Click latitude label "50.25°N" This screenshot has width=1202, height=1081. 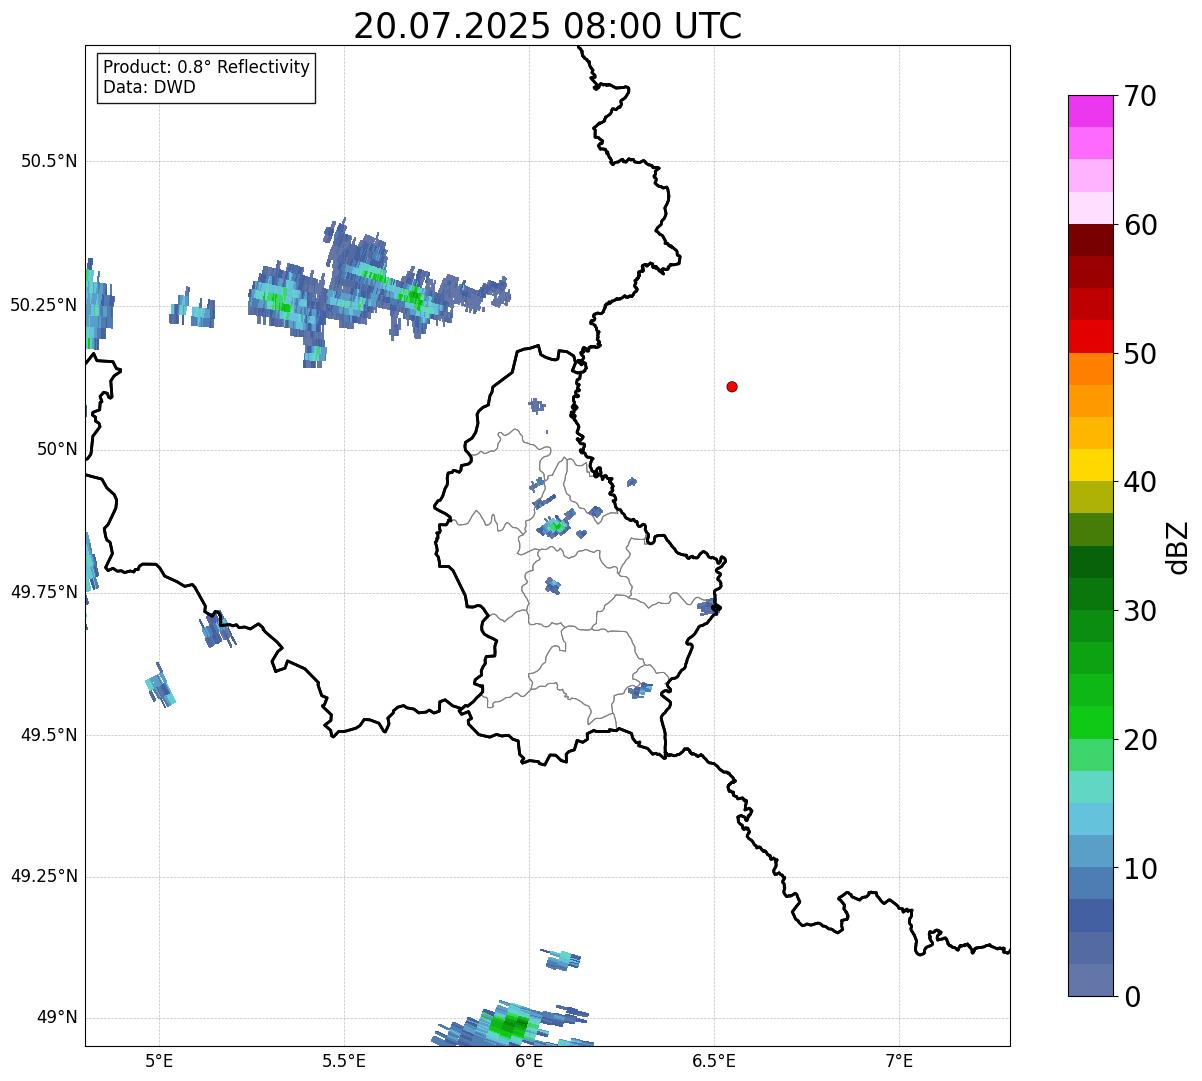(x=44, y=305)
